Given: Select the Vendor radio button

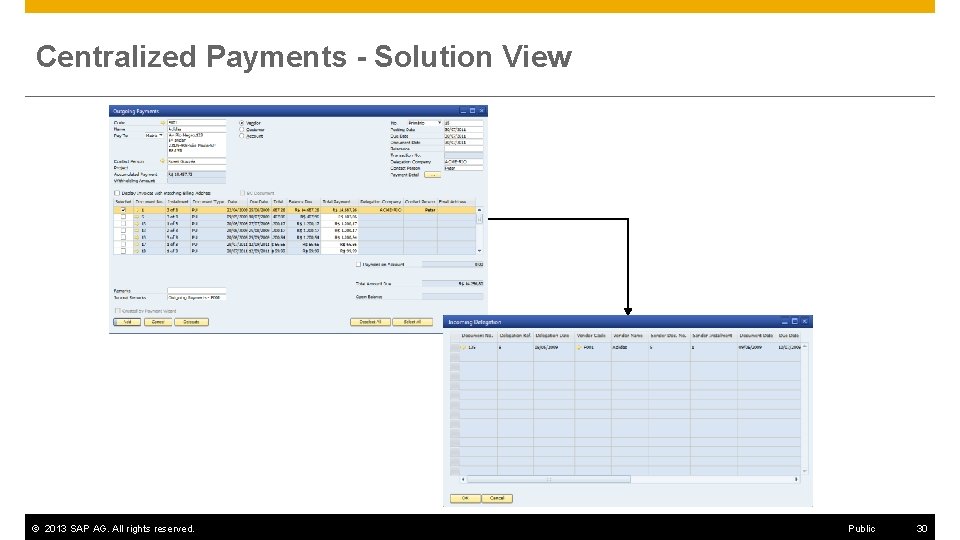Looking at the screenshot, I should pos(242,123).
